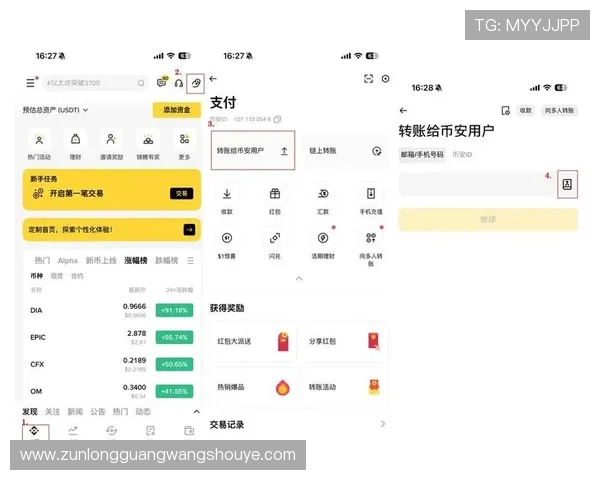This screenshot has width=600, height=480.
Task: Open the messages icon with badge
Action: pos(162,82)
